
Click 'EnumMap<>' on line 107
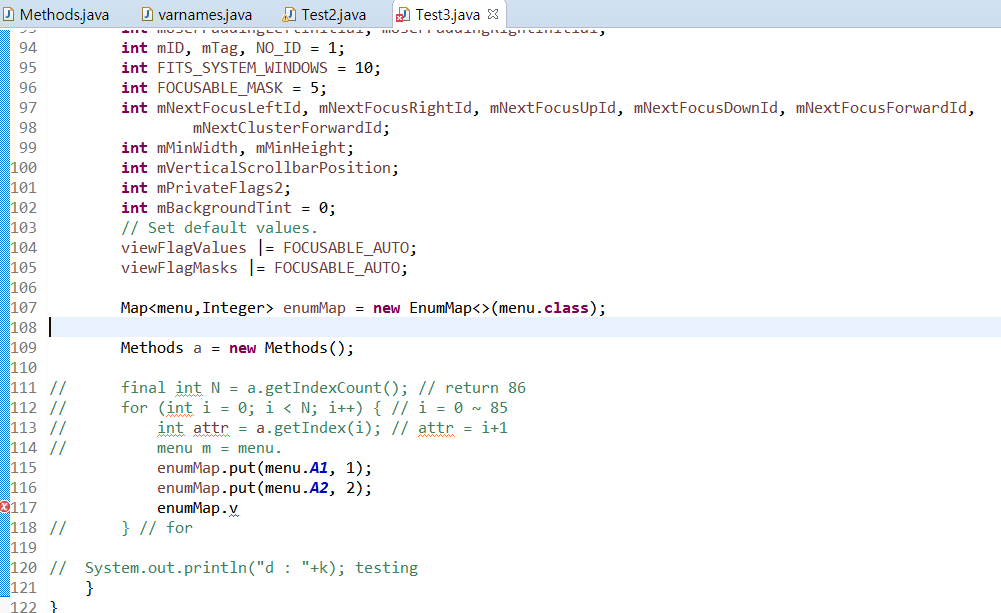[449, 308]
